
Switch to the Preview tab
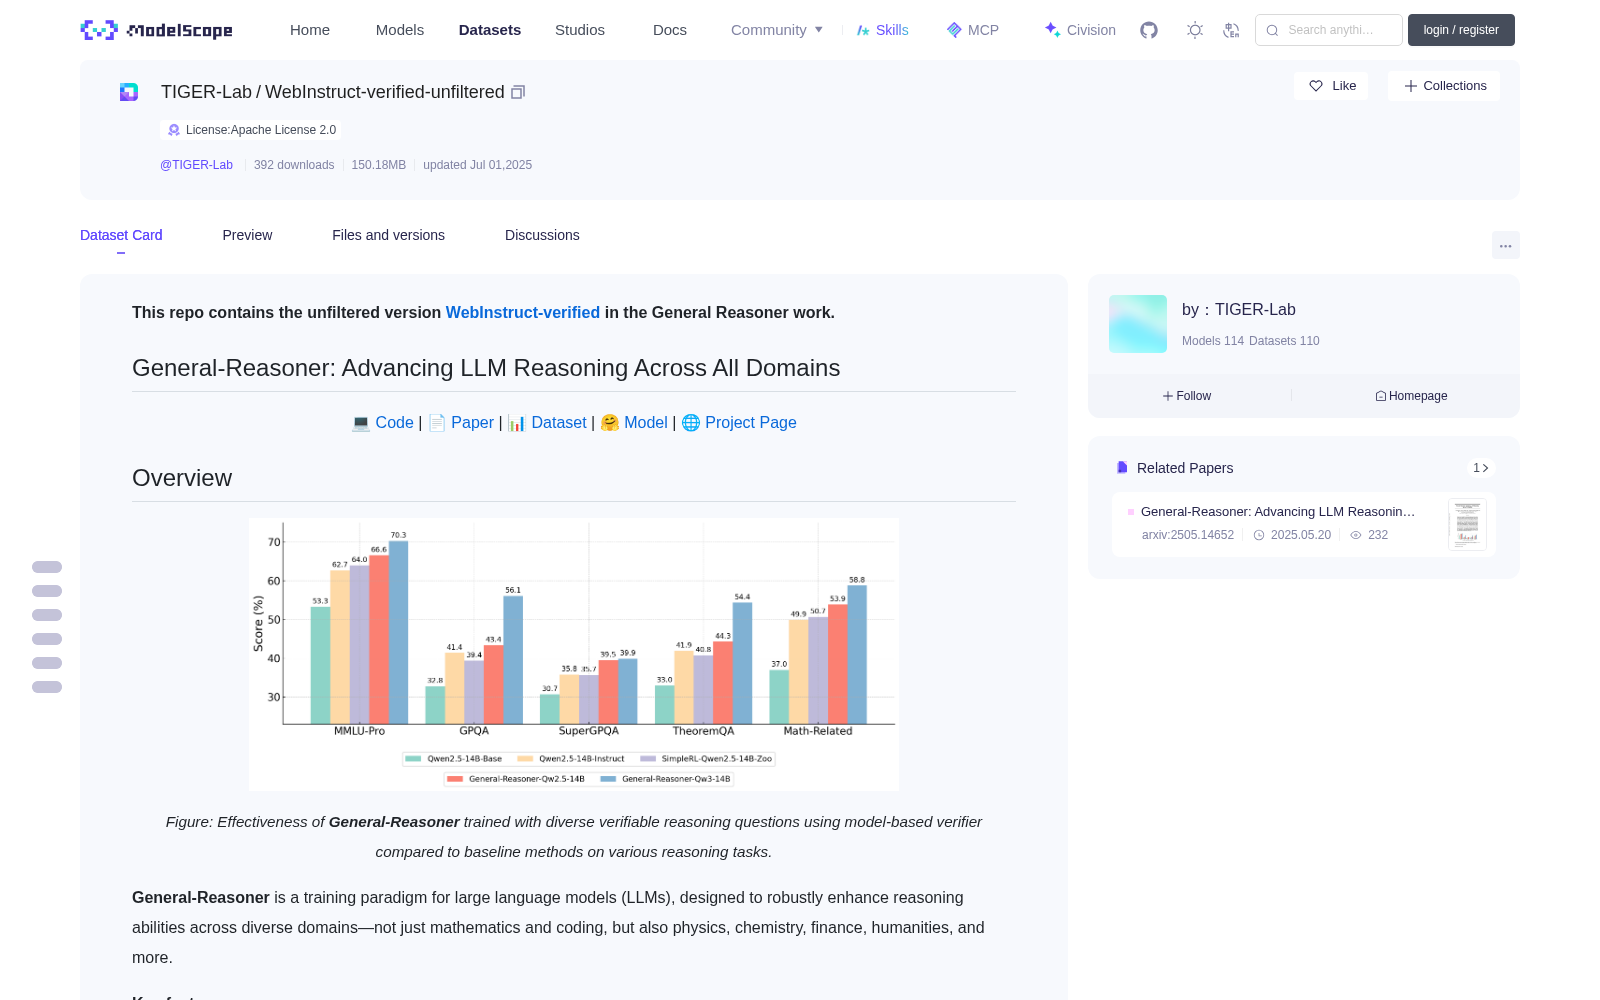coord(247,235)
